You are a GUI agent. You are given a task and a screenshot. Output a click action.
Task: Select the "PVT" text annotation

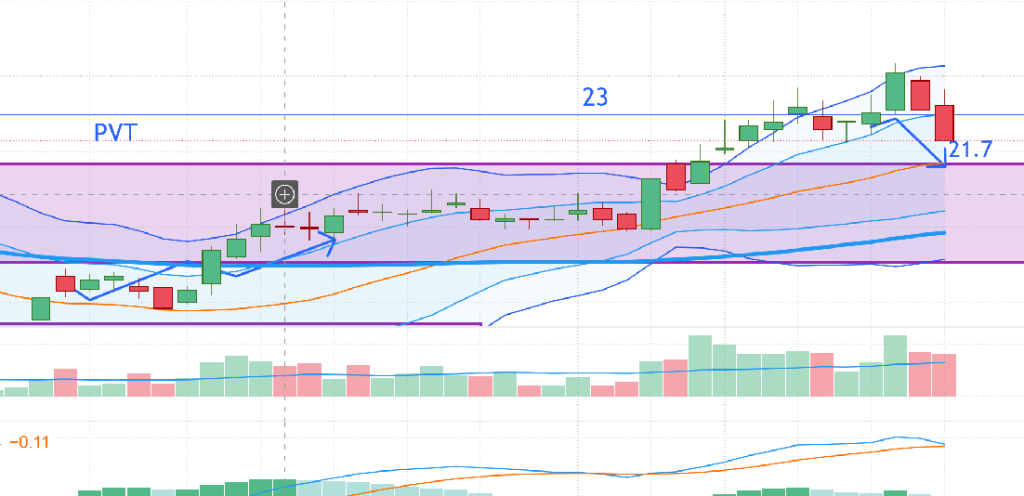[x=116, y=132]
